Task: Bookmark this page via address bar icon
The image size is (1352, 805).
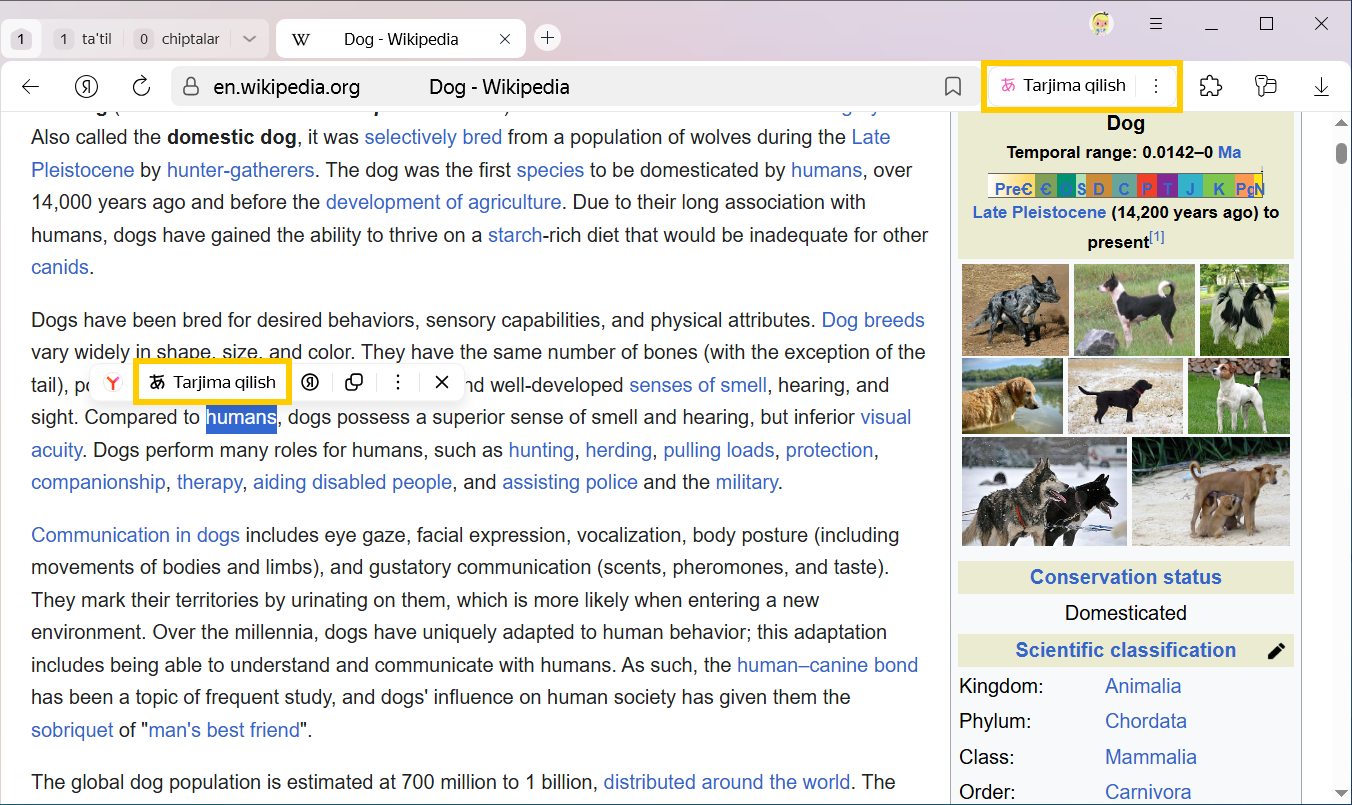Action: point(952,87)
